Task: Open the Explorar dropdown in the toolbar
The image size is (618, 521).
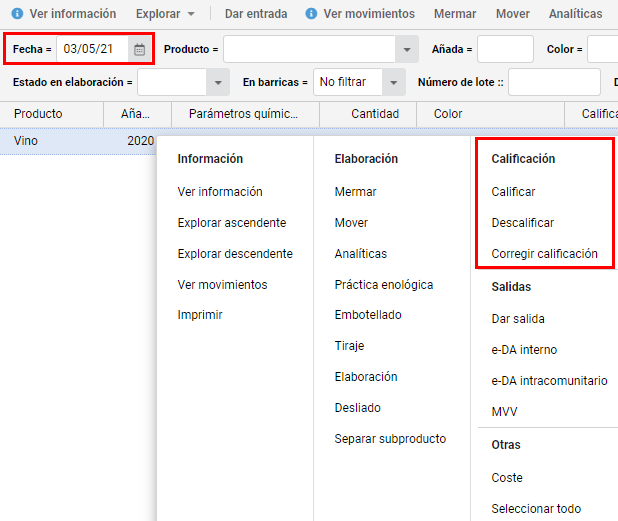Action: [165, 14]
